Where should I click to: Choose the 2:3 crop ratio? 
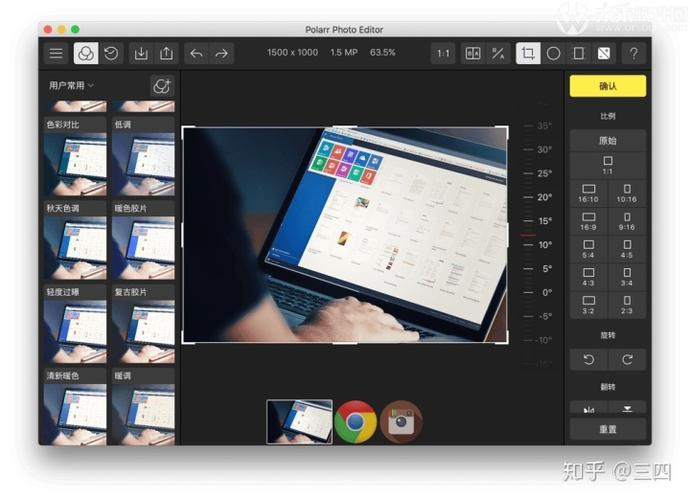point(627,305)
